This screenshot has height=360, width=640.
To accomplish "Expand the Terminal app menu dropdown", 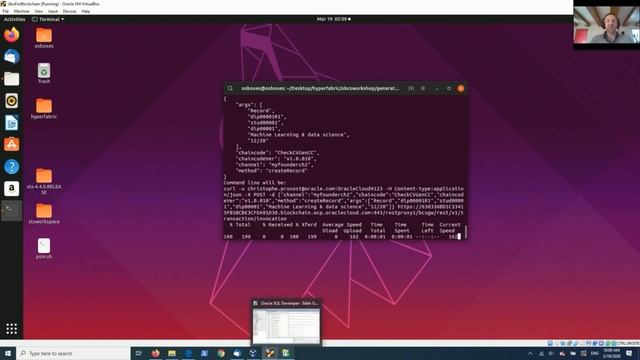I will point(48,19).
